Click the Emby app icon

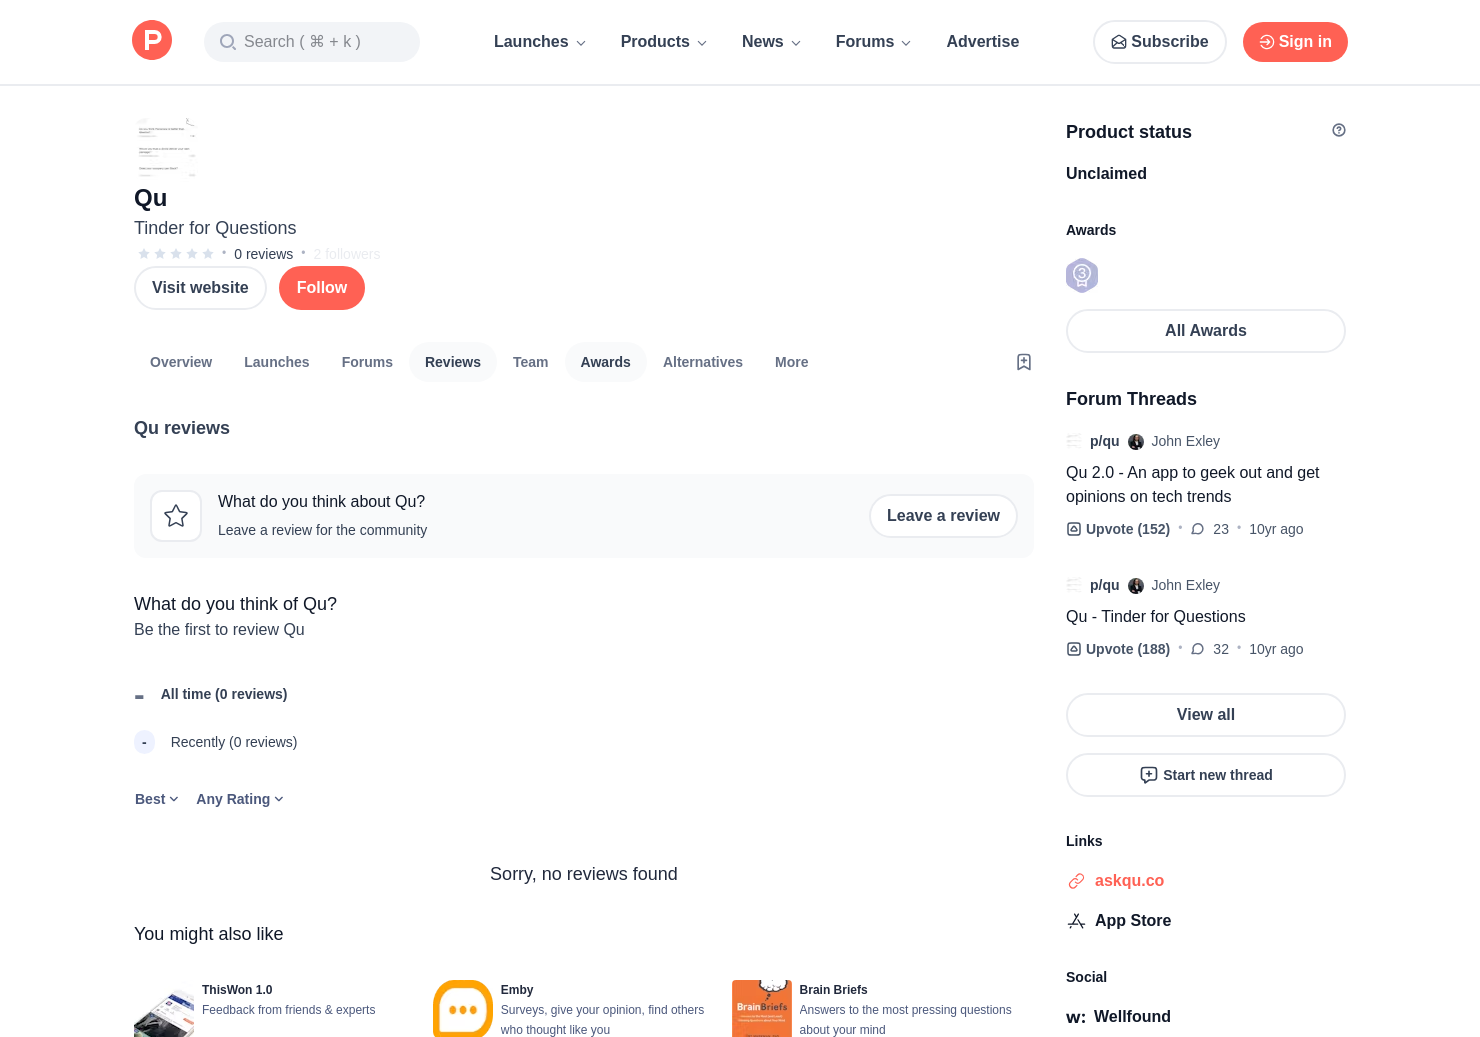[x=462, y=1008]
